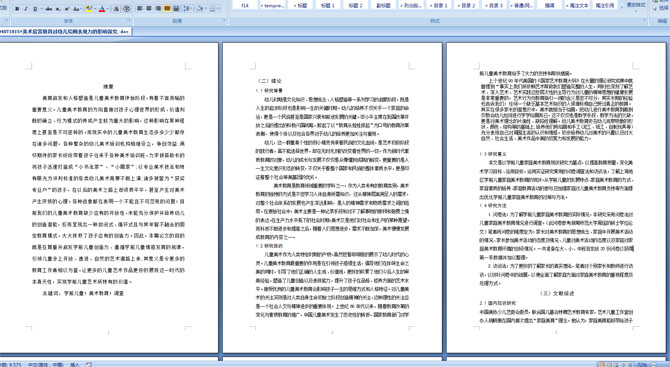670x367 pixels.
Task: Switch to the open document tab
Action: (65, 32)
